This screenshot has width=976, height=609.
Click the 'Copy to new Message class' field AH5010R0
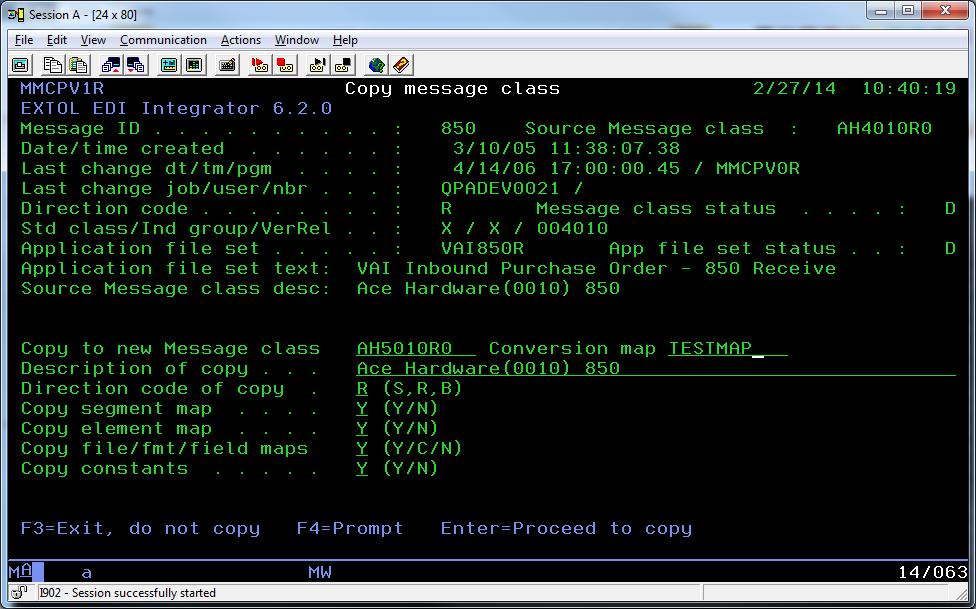coord(416,349)
